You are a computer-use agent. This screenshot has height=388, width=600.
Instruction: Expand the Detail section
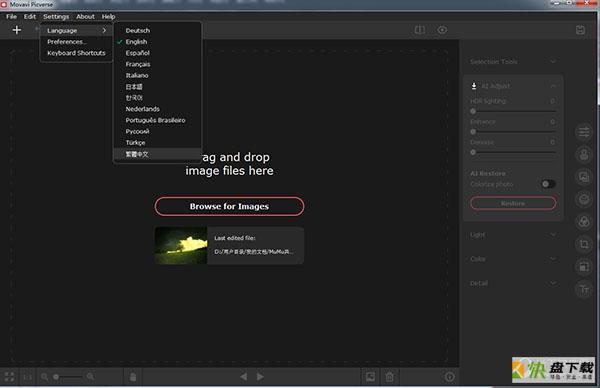click(x=553, y=283)
